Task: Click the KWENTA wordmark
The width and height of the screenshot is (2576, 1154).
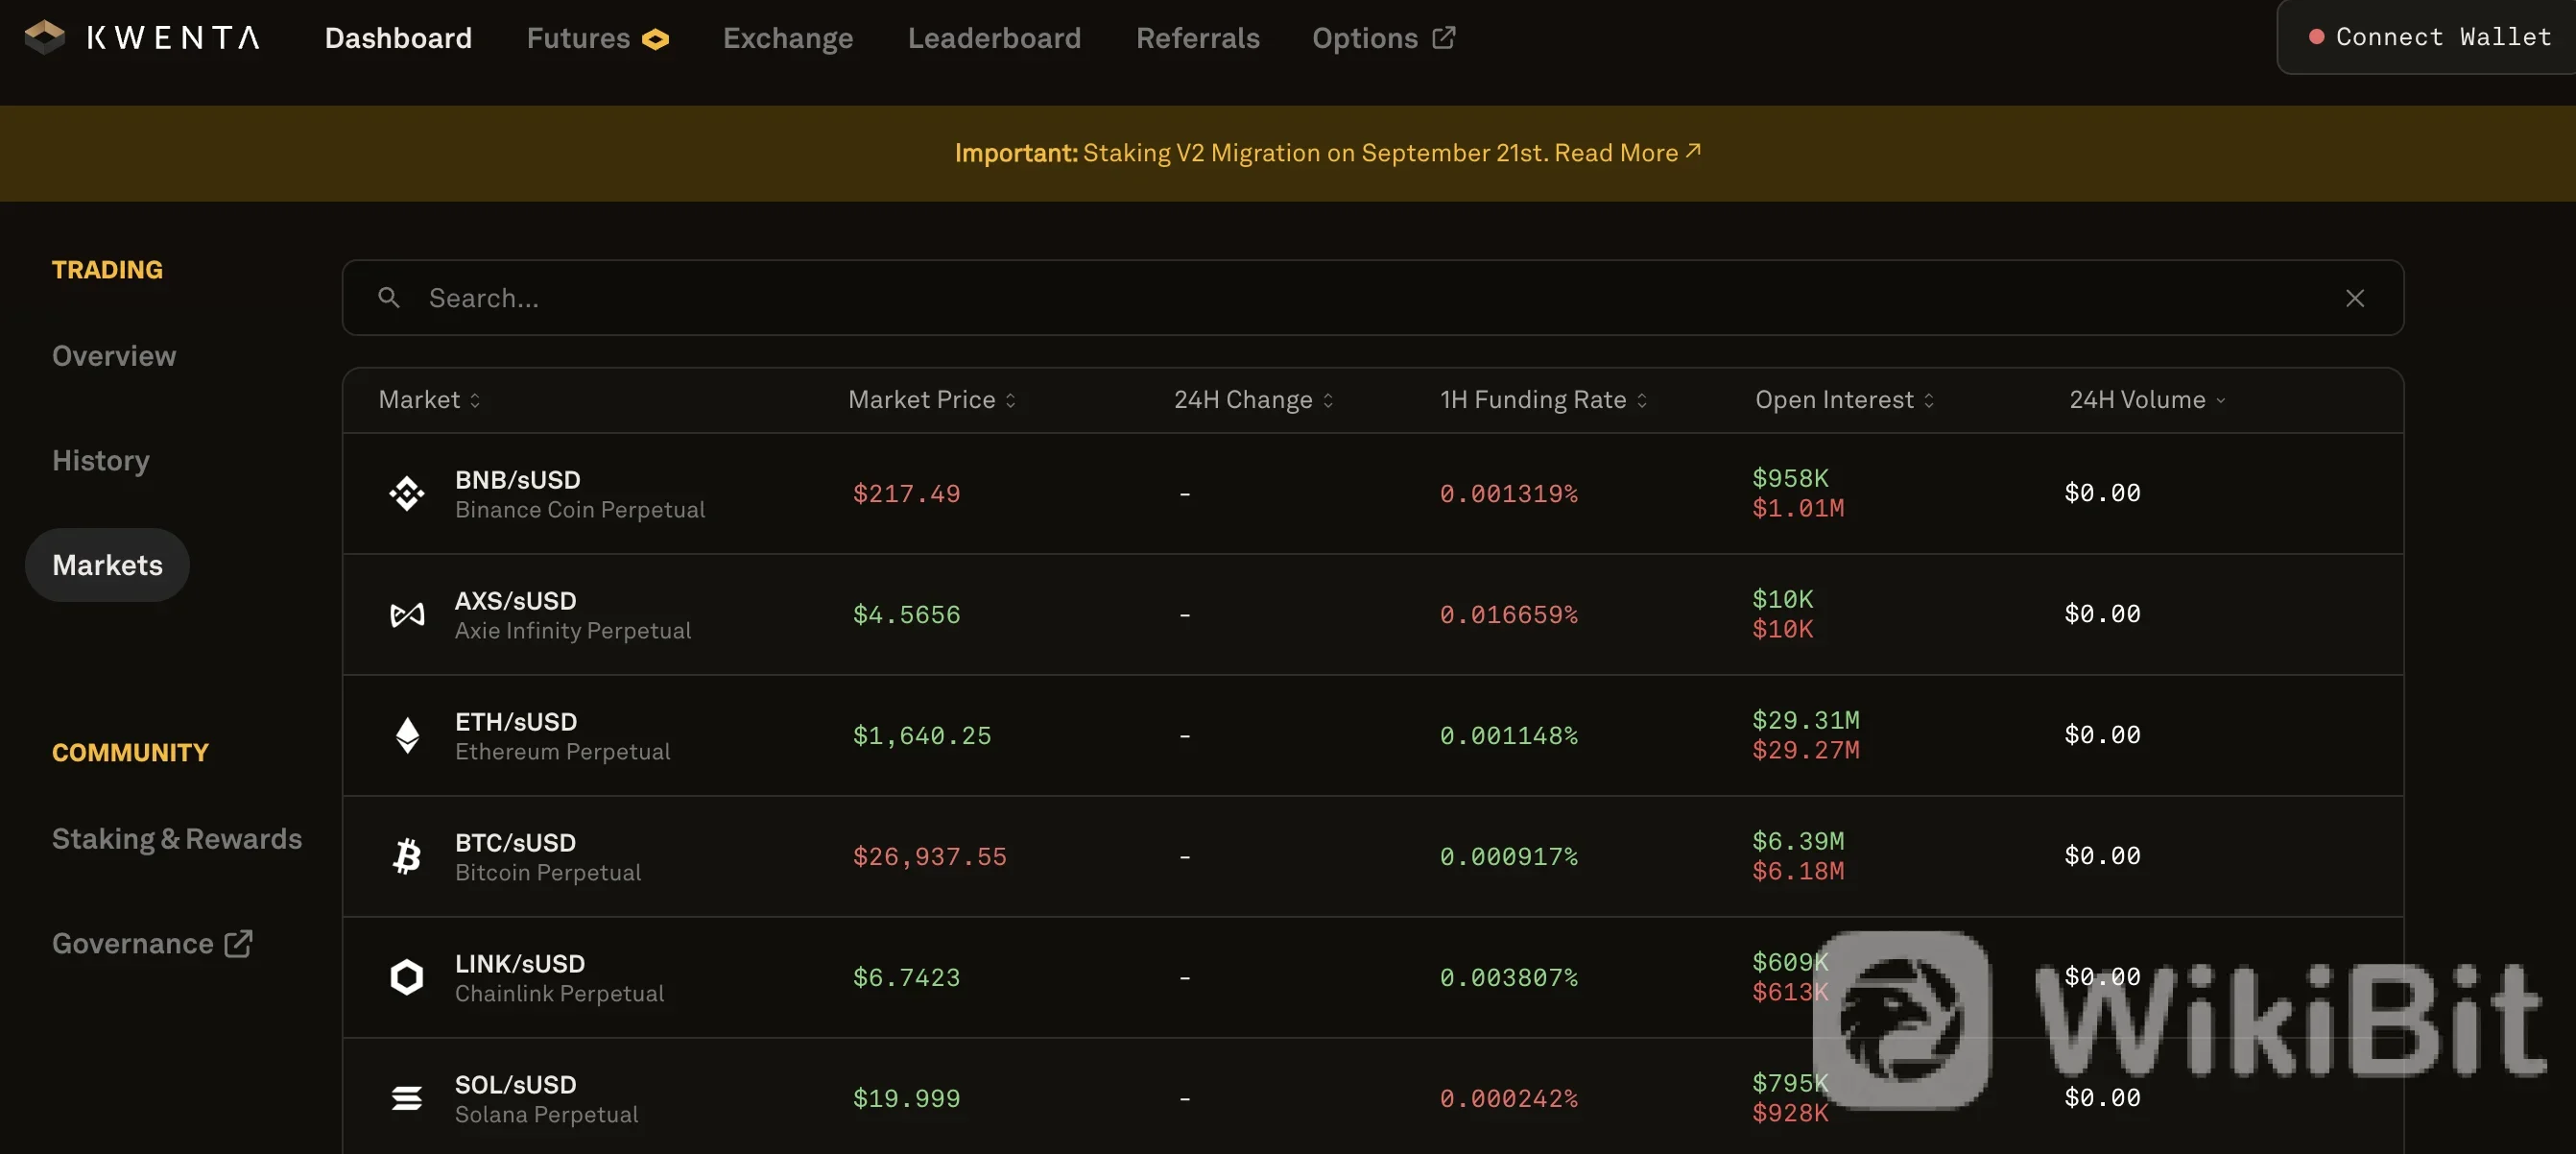Action: [x=173, y=38]
